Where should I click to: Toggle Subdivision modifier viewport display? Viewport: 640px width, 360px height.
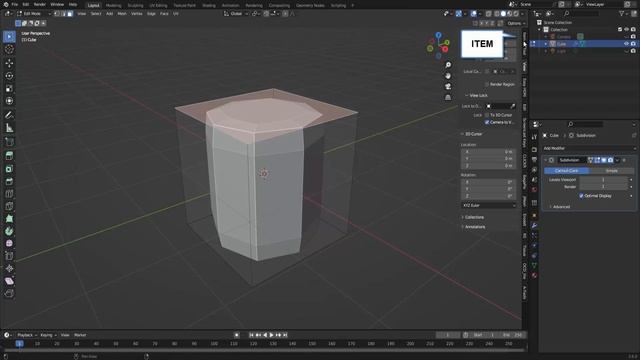604,160
